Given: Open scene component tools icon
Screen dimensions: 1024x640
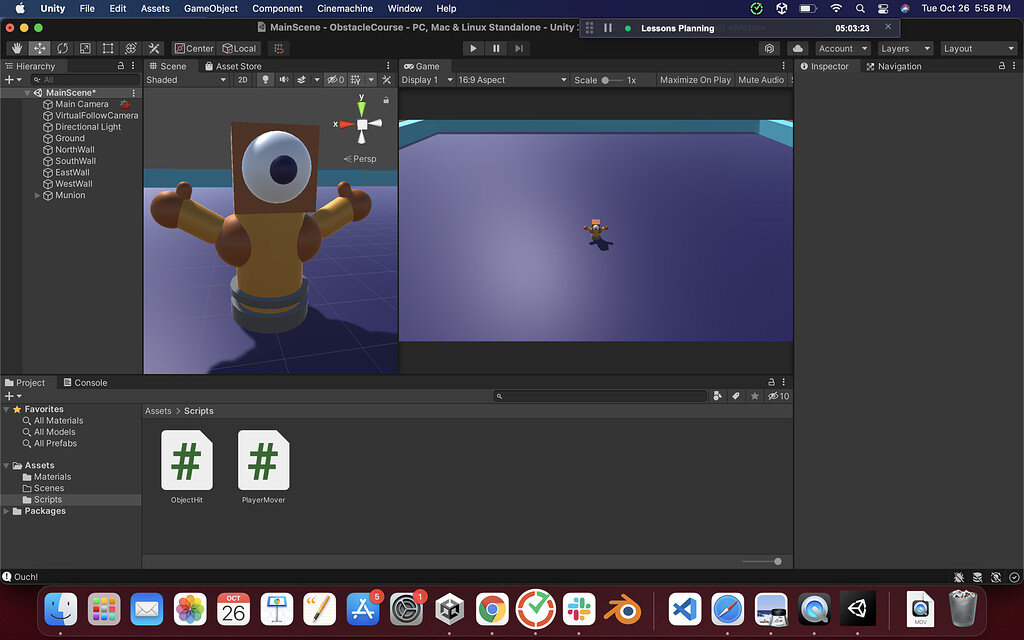Looking at the screenshot, I should (x=387, y=80).
